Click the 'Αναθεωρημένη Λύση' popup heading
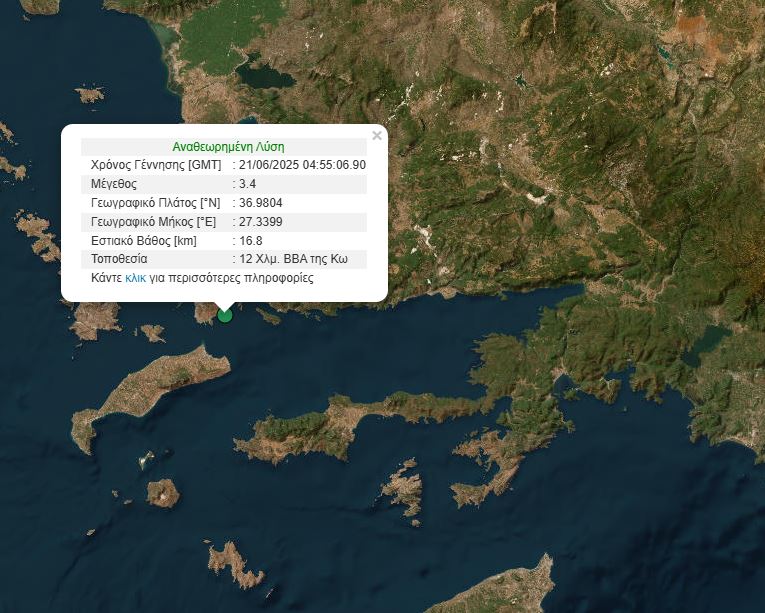Image resolution: width=765 pixels, height=613 pixels. tap(228, 146)
